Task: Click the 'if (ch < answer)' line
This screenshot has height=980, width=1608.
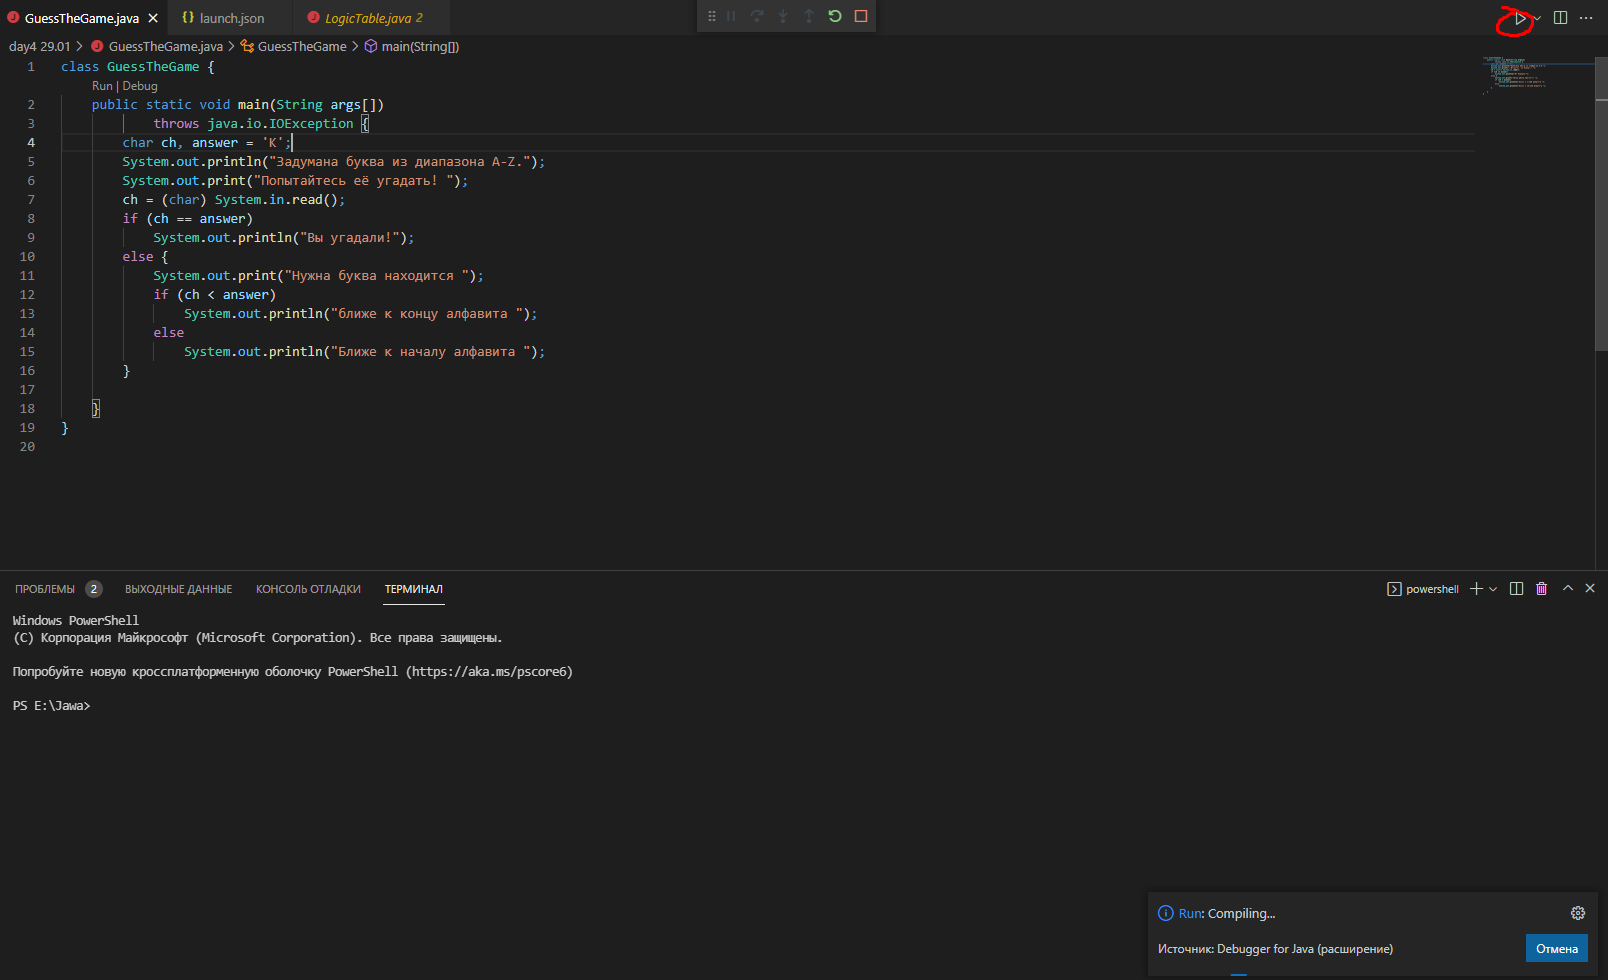Action: pos(215,295)
